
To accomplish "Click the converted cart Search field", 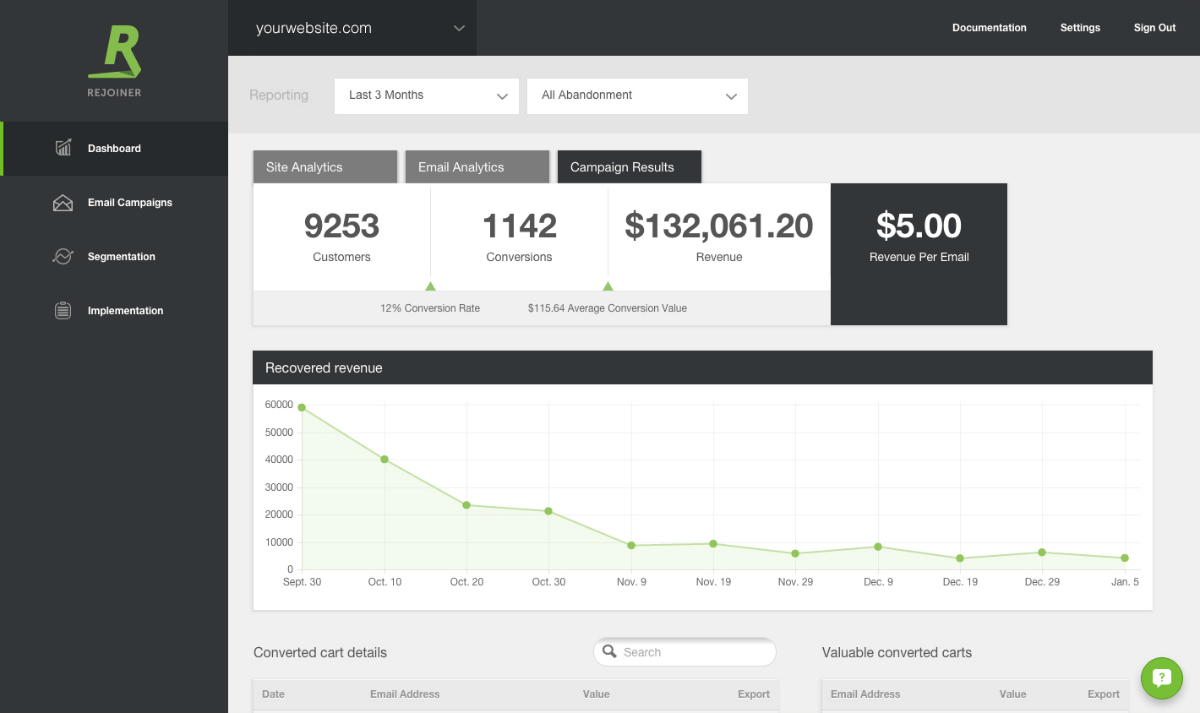I will pyautogui.click(x=685, y=652).
